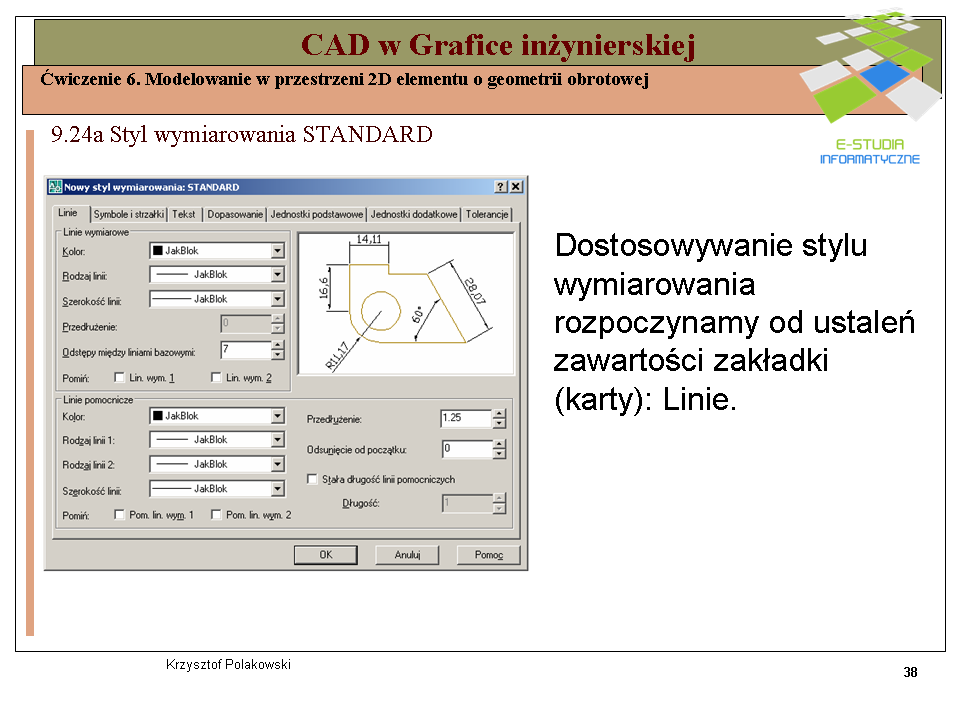
Task: Open Szerokość linii dropdown under Linie pomocnicze
Action: pos(278,489)
